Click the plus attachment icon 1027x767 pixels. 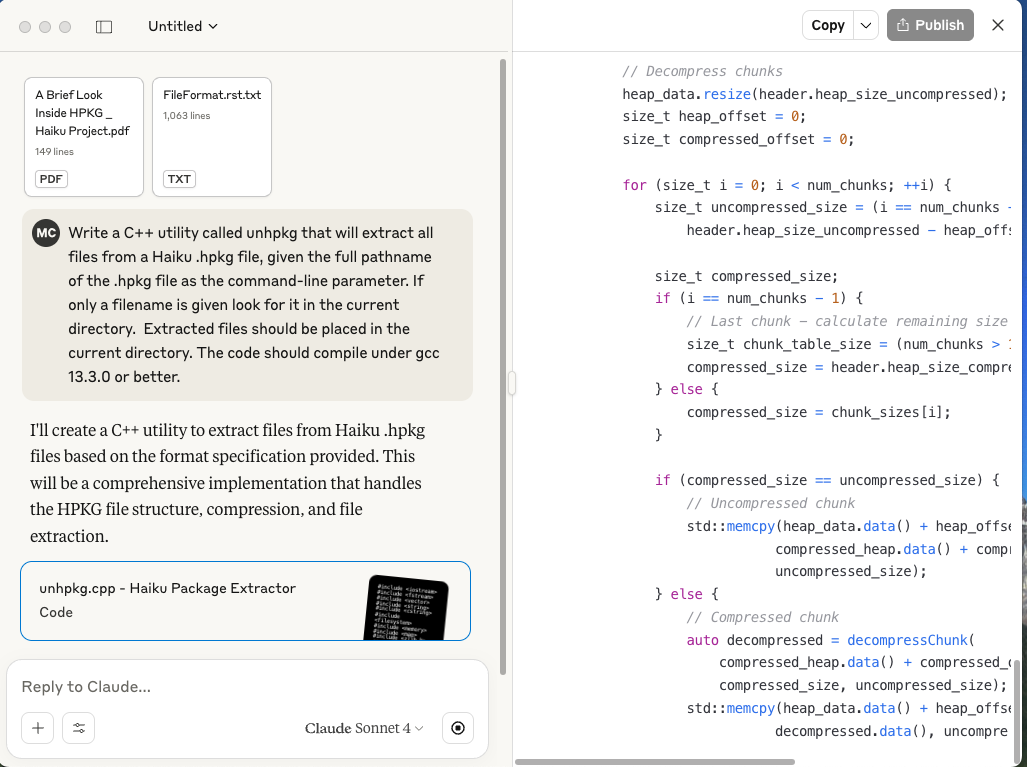tap(37, 728)
